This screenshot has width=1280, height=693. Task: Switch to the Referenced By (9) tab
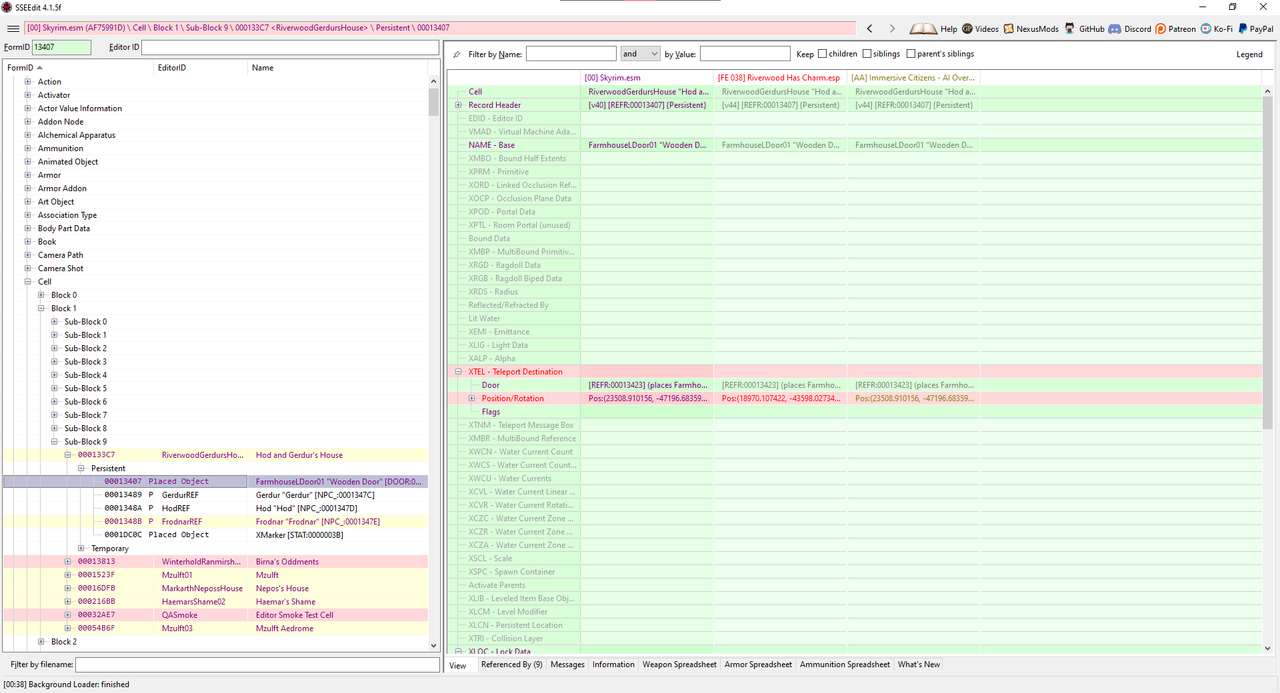tap(511, 664)
